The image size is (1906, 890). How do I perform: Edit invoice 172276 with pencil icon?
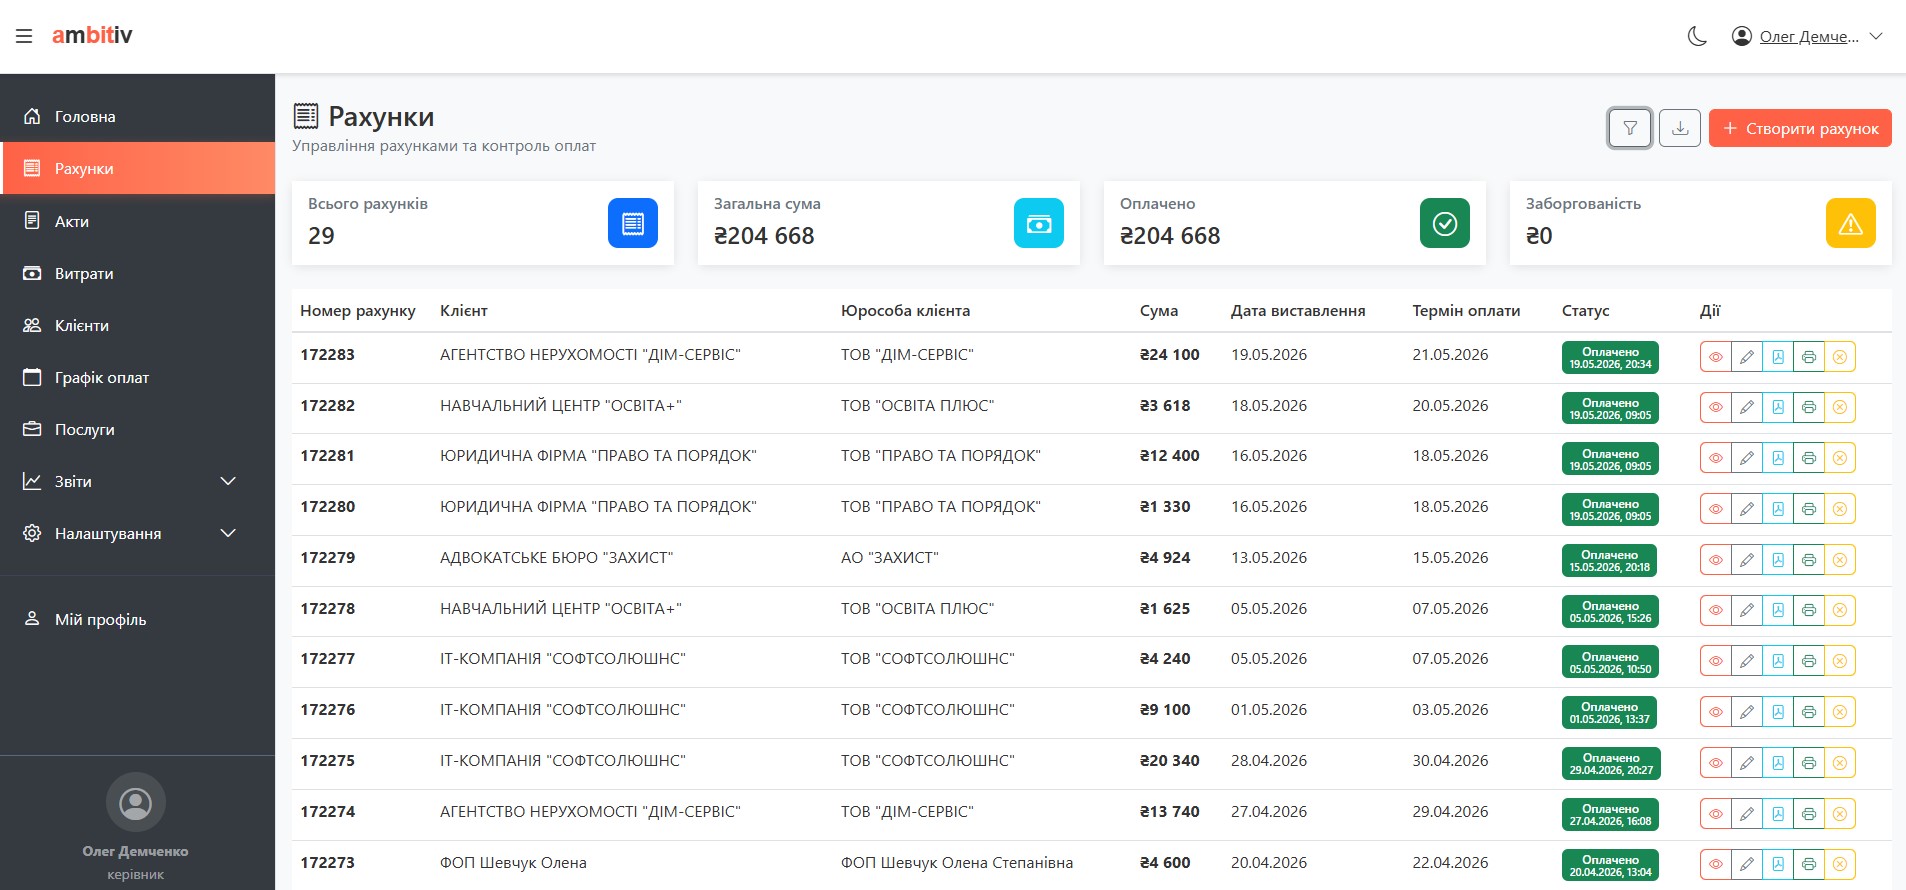click(1747, 712)
